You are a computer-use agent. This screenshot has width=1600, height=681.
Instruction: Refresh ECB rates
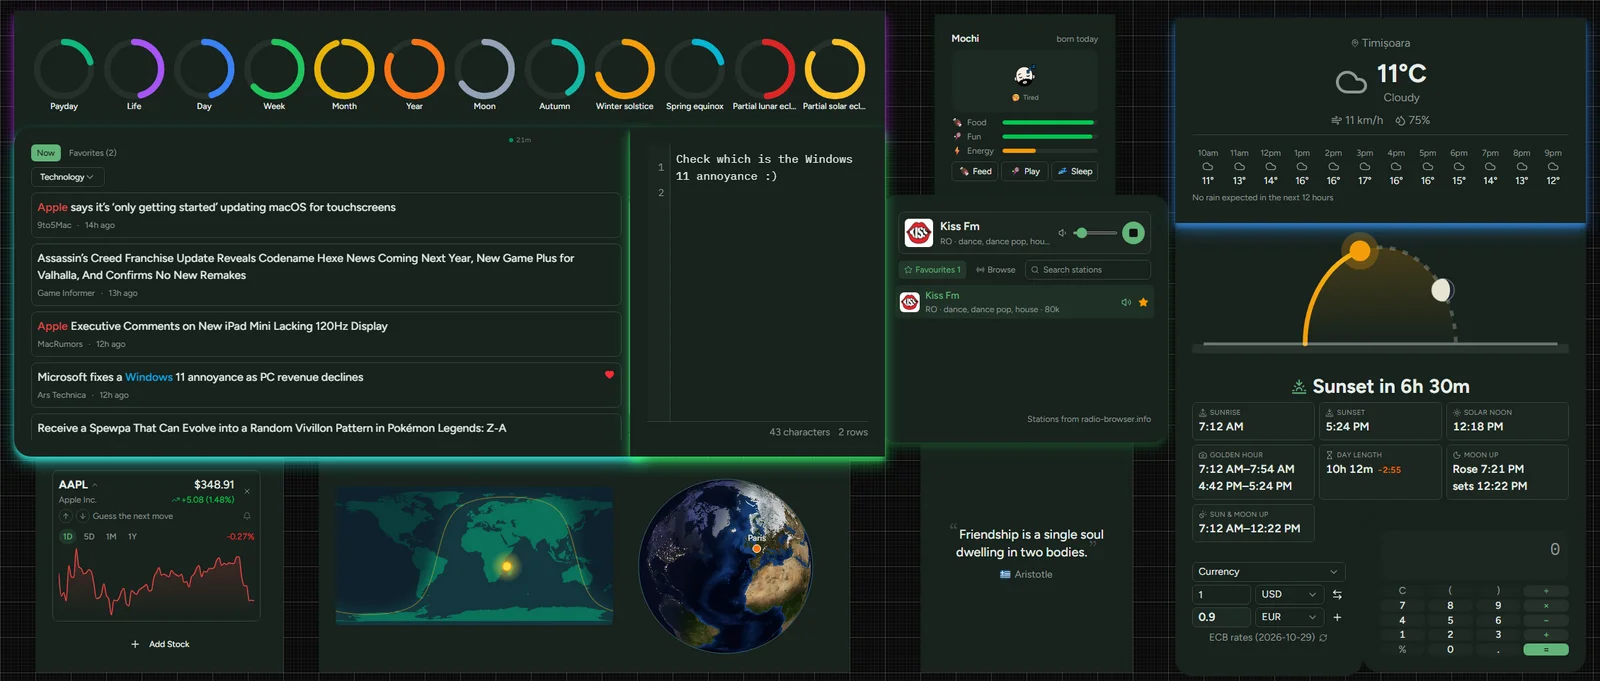[x=1323, y=637]
